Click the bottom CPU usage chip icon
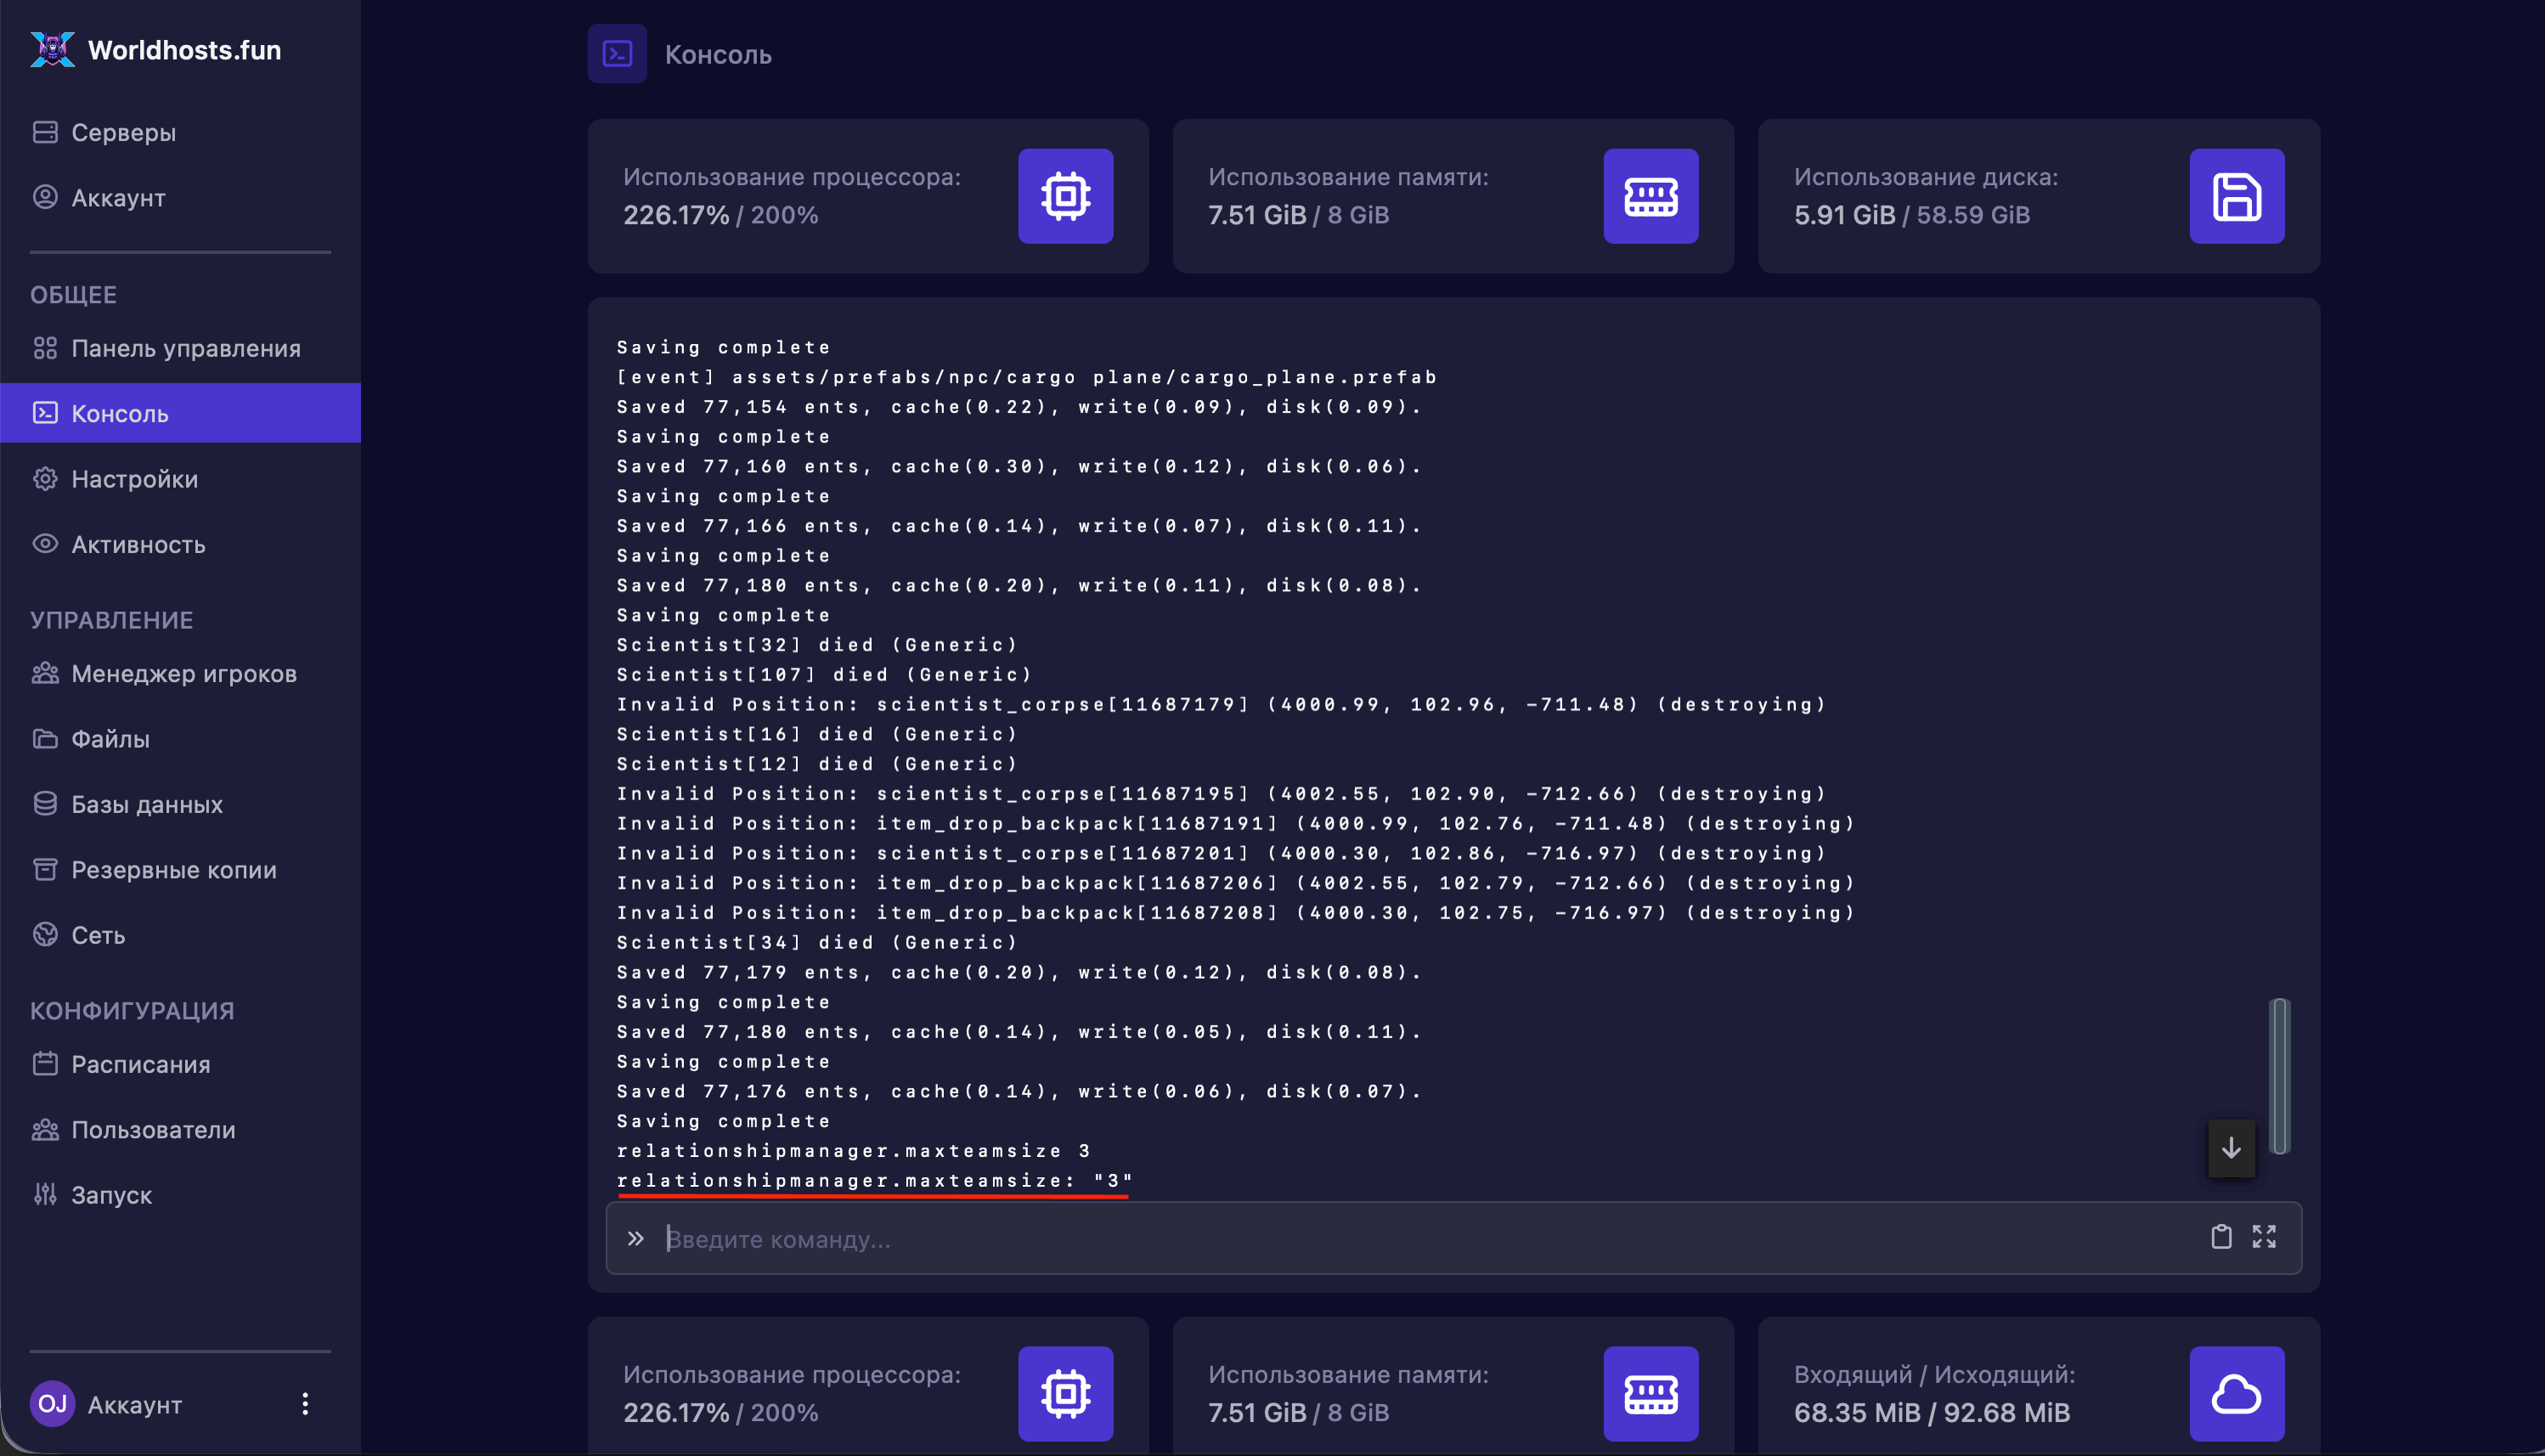The image size is (2545, 1456). 1065,1393
